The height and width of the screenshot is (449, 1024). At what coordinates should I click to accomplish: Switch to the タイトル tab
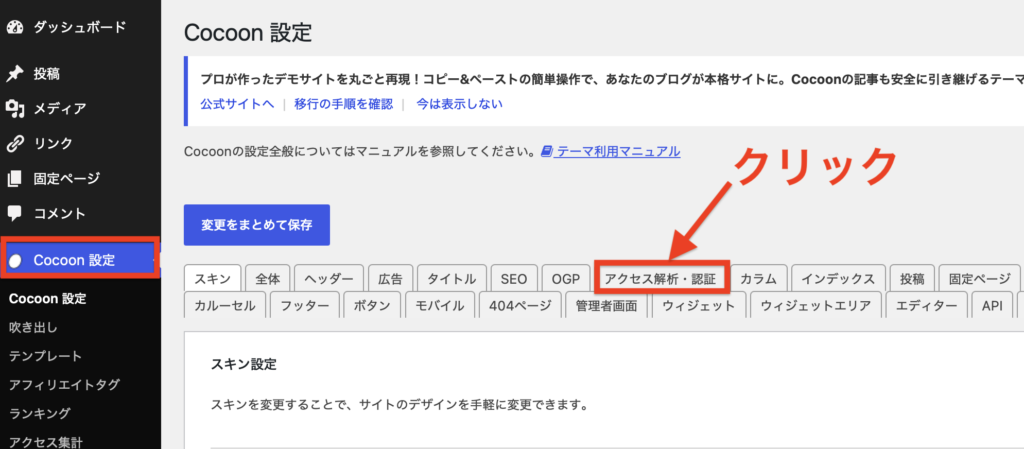pyautogui.click(x=452, y=279)
